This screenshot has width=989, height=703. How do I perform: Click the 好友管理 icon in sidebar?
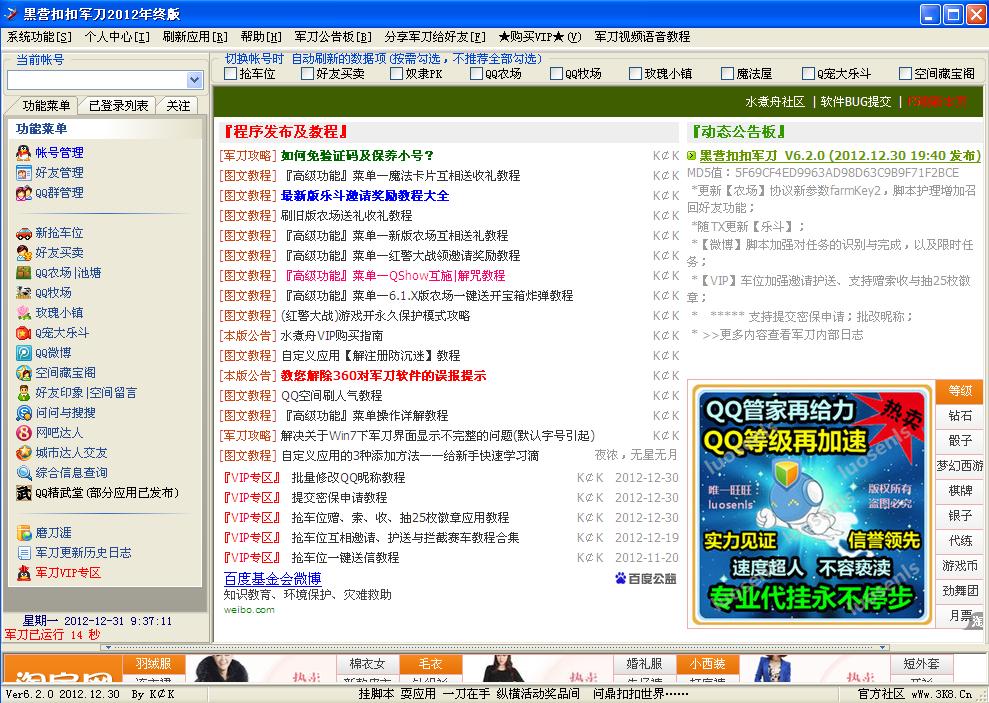[24, 173]
